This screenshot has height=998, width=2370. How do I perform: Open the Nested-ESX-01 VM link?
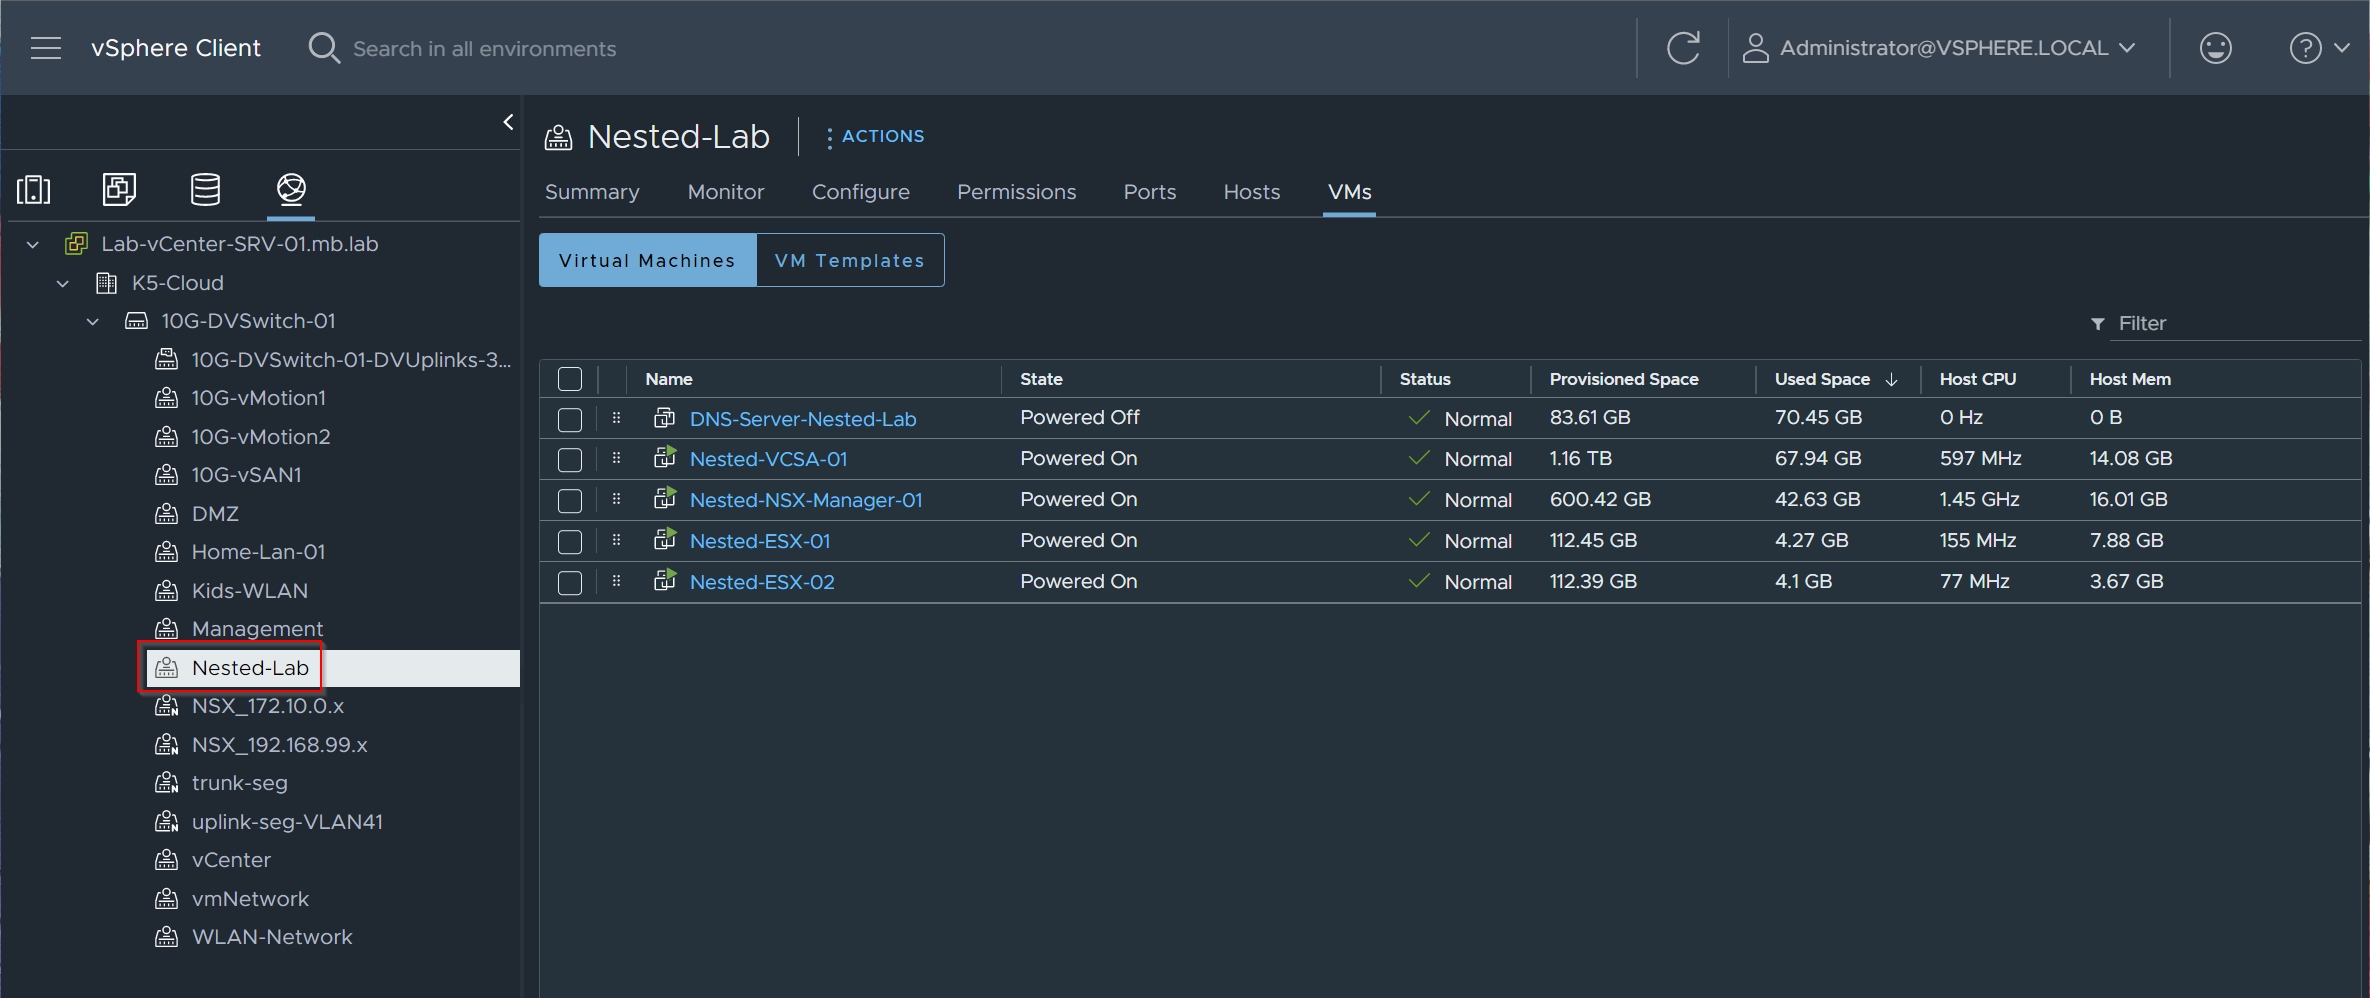pos(760,541)
